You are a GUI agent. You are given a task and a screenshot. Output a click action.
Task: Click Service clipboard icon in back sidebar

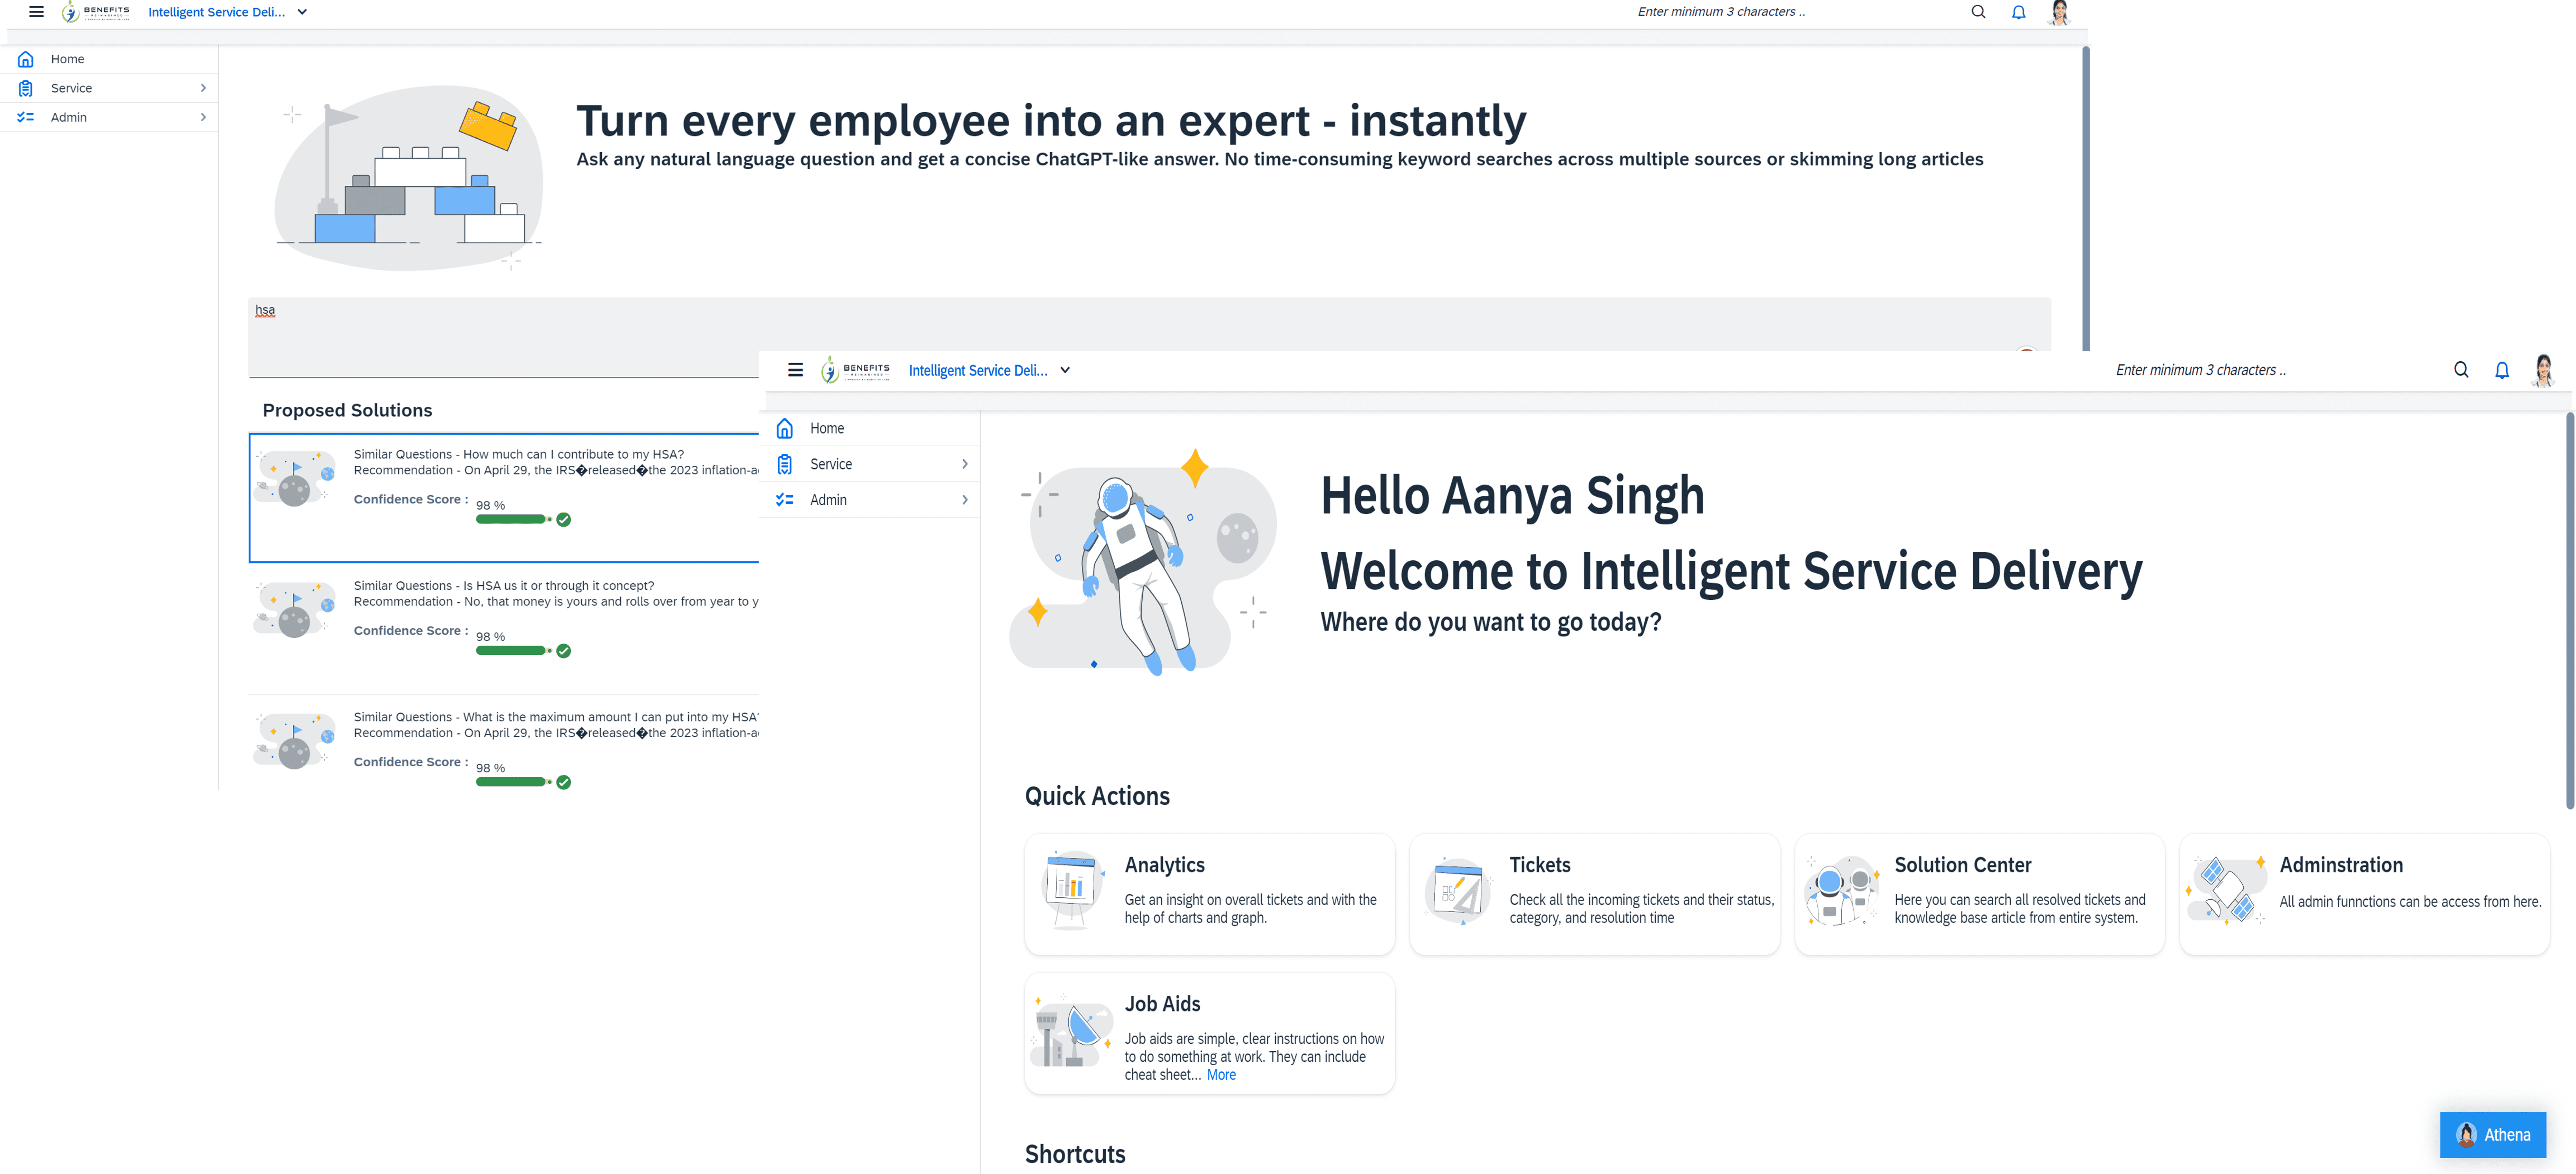click(x=26, y=88)
